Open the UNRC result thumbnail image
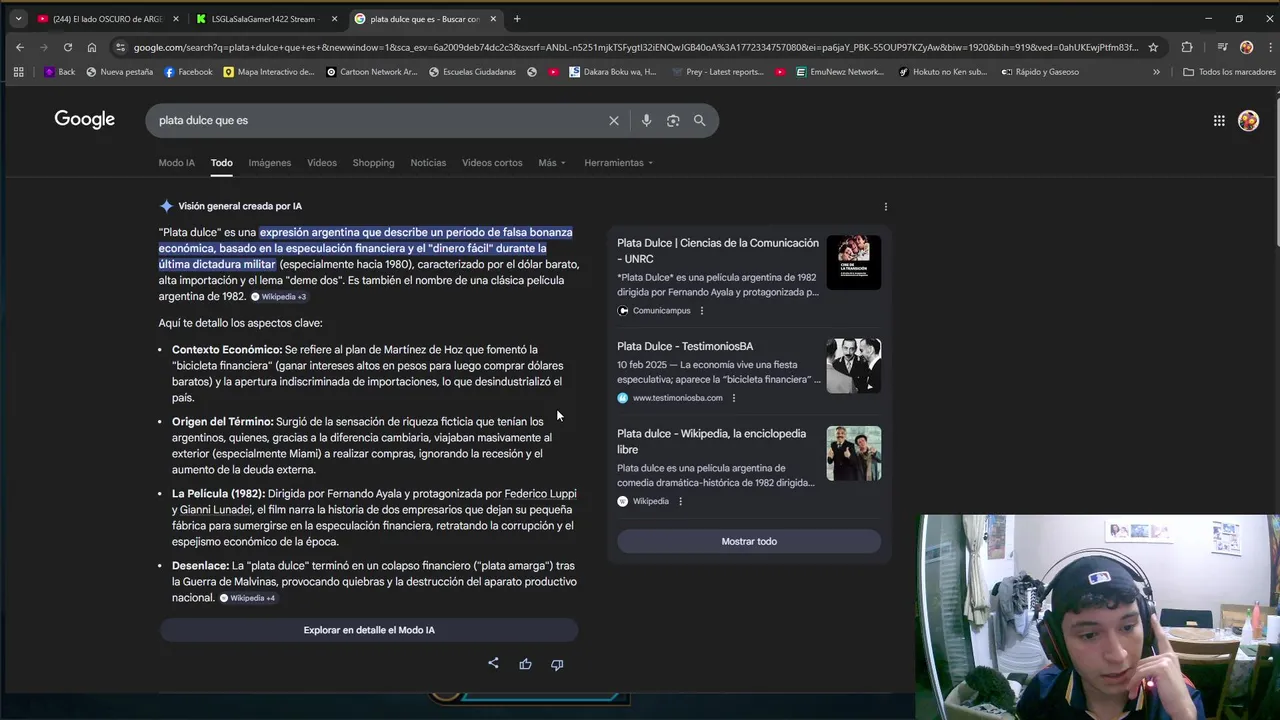The height and width of the screenshot is (720, 1280). point(854,263)
